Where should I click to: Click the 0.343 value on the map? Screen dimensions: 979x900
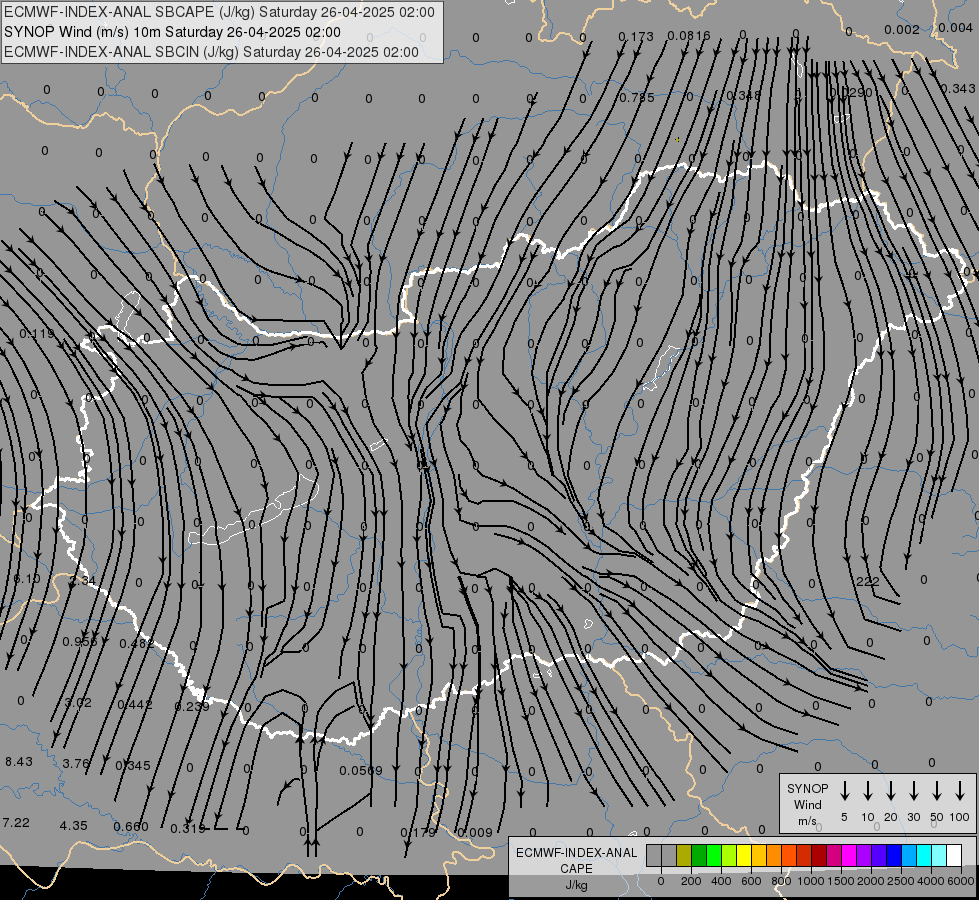coord(958,89)
